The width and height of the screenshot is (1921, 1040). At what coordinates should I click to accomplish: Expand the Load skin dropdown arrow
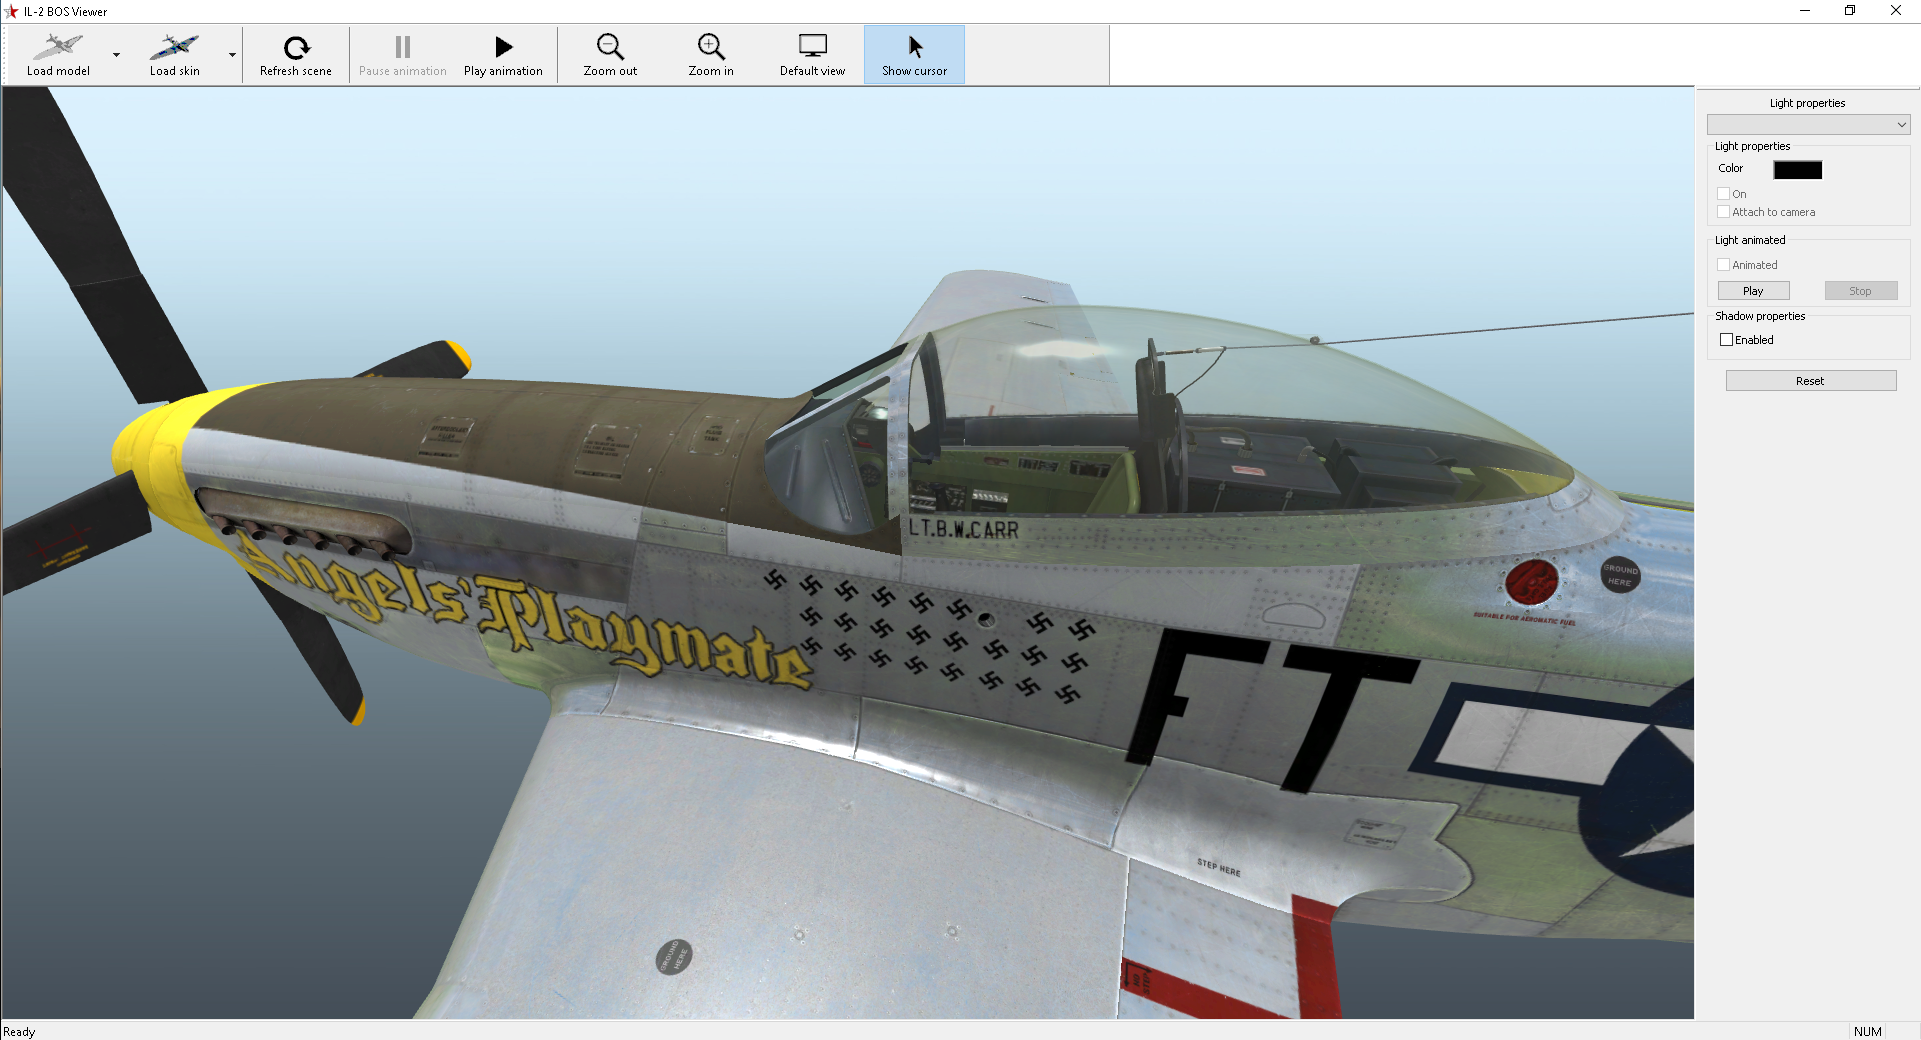232,54
